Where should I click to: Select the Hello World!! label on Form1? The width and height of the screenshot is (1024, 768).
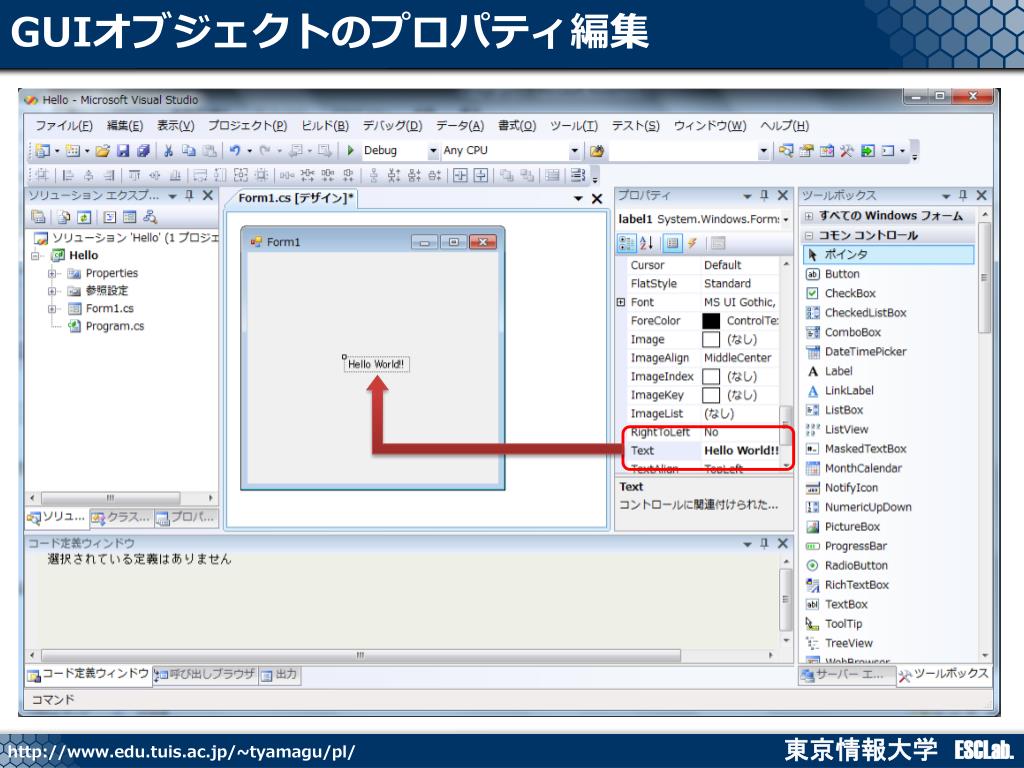[376, 364]
